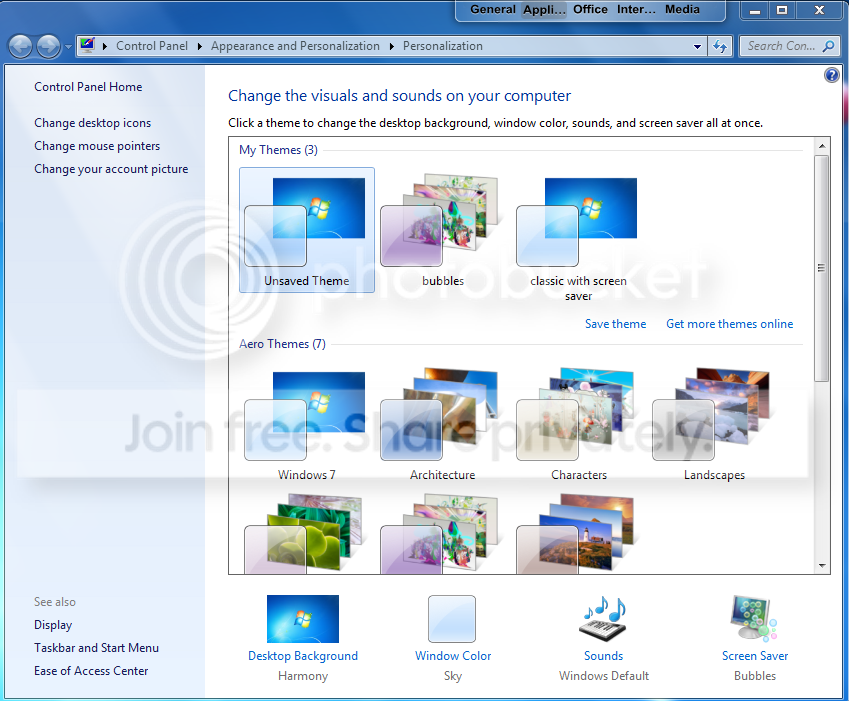849x701 pixels.
Task: Switch to the Inter... tab
Action: [636, 9]
